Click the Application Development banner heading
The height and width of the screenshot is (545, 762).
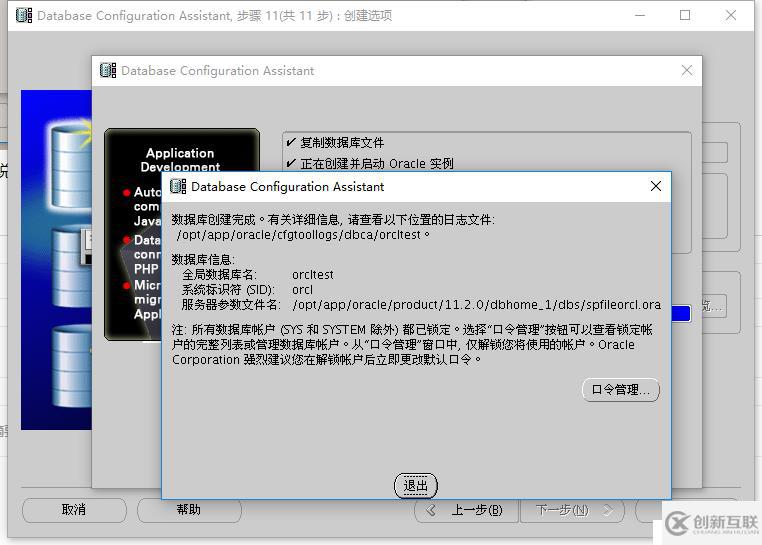[x=180, y=159]
